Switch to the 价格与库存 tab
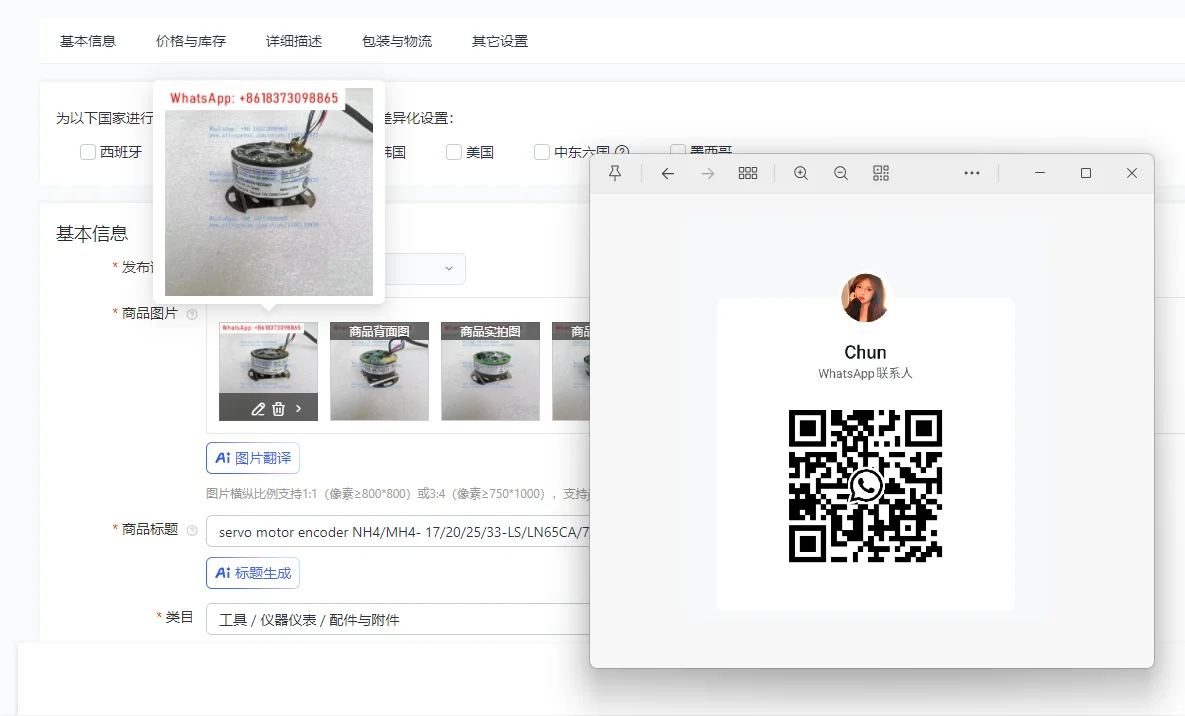This screenshot has width=1185, height=716. pyautogui.click(x=190, y=41)
